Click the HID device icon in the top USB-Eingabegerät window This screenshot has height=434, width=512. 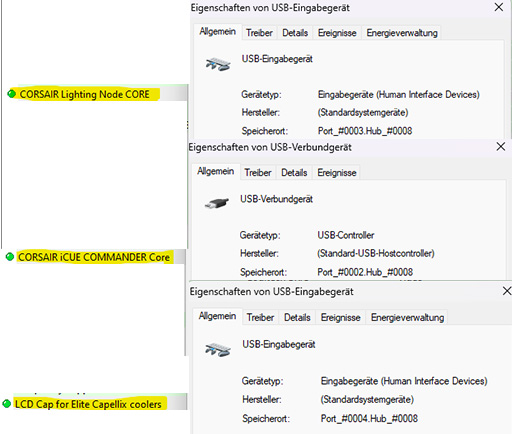[x=218, y=64]
